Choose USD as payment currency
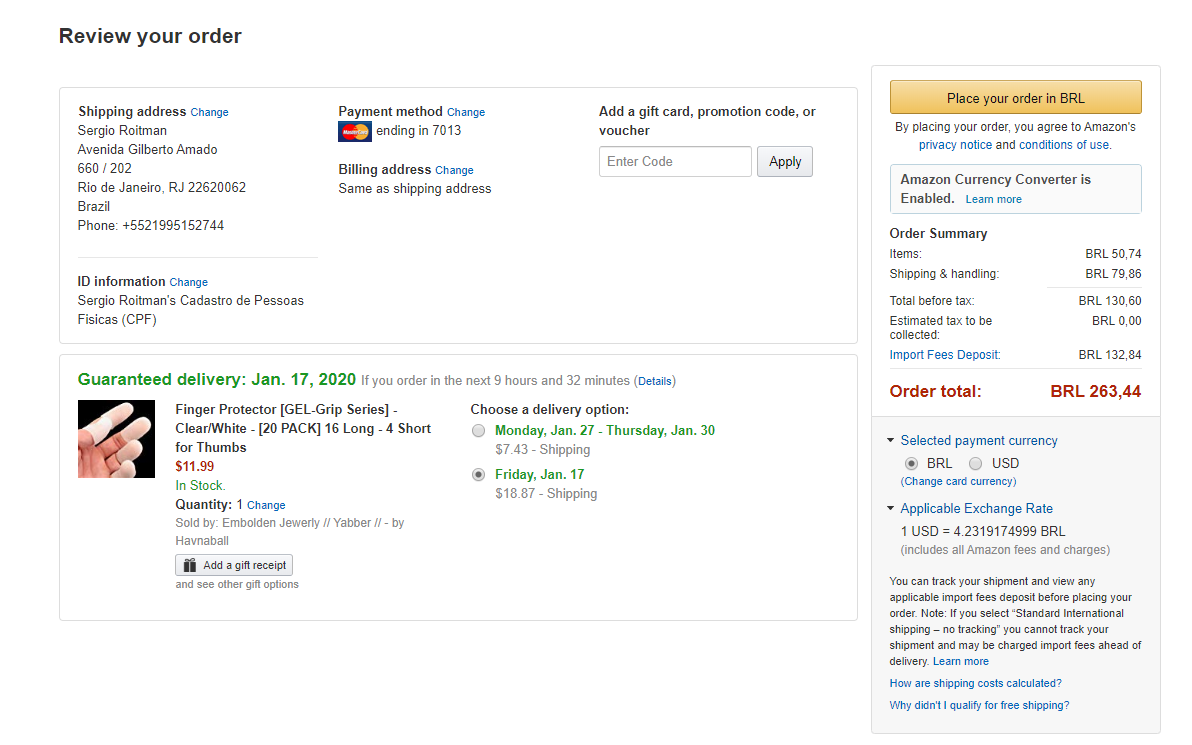 click(975, 464)
